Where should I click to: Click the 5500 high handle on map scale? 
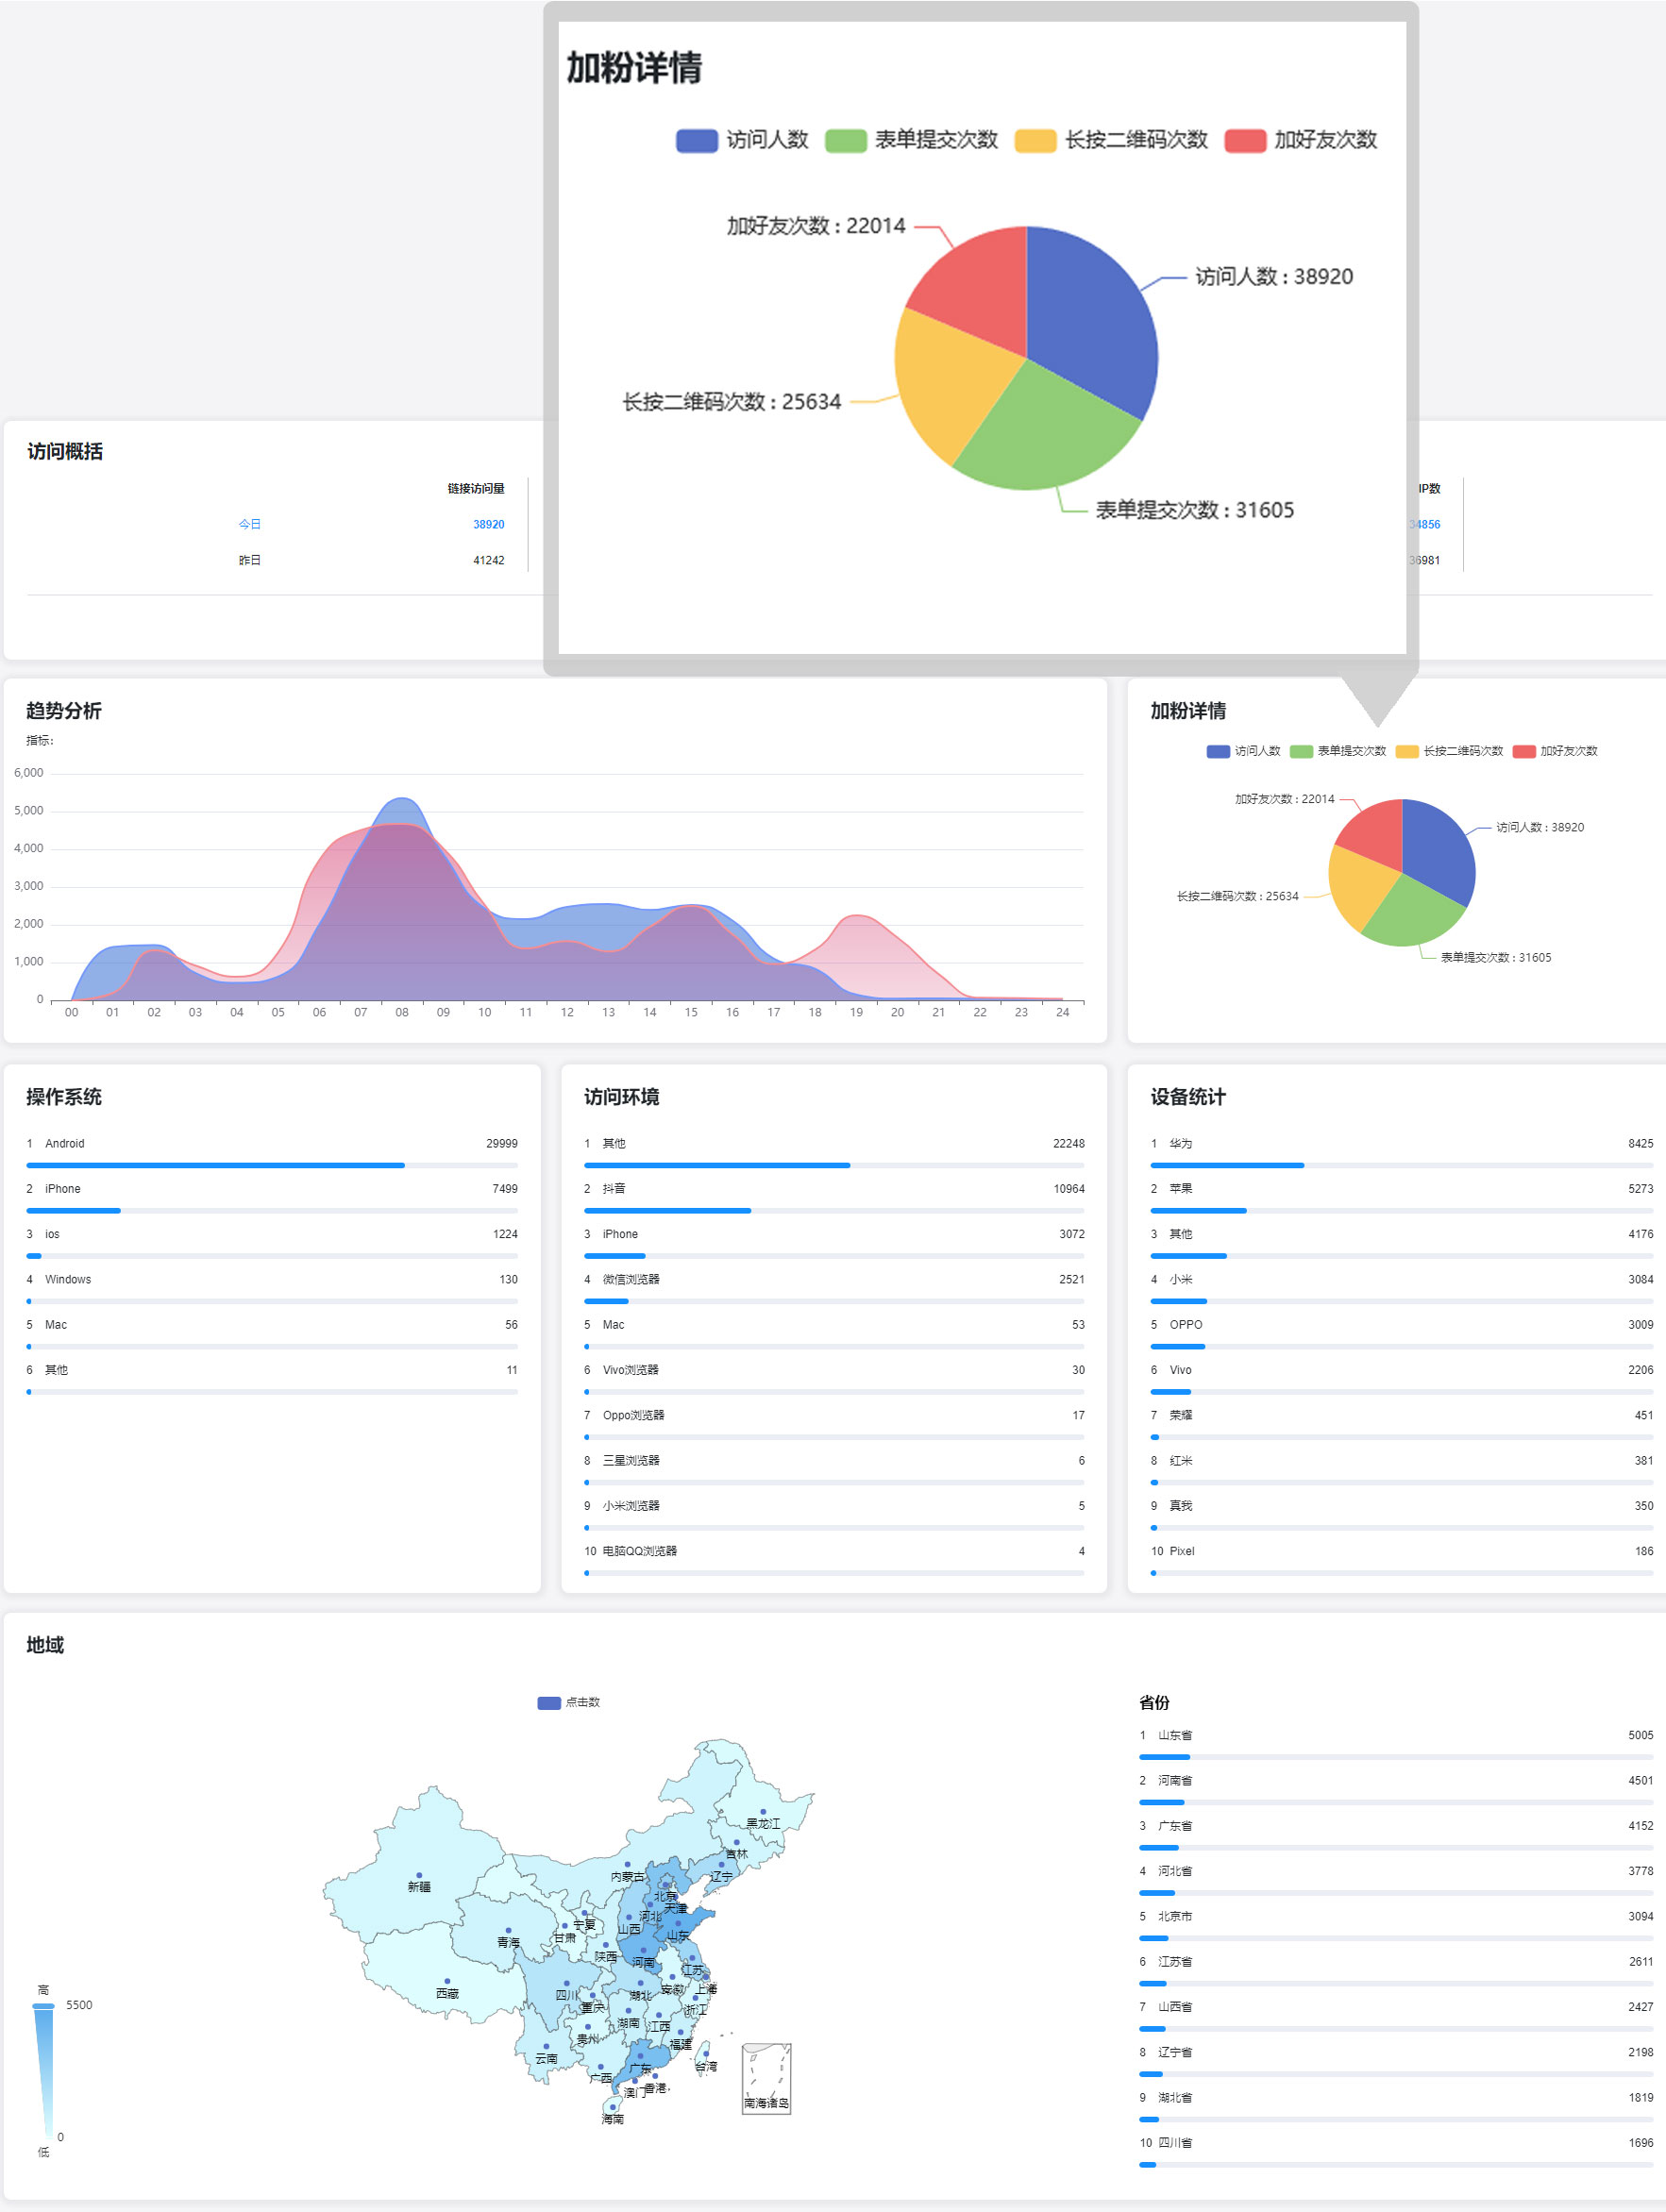43,2005
